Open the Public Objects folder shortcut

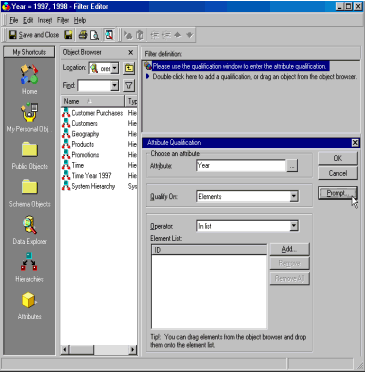(29, 155)
